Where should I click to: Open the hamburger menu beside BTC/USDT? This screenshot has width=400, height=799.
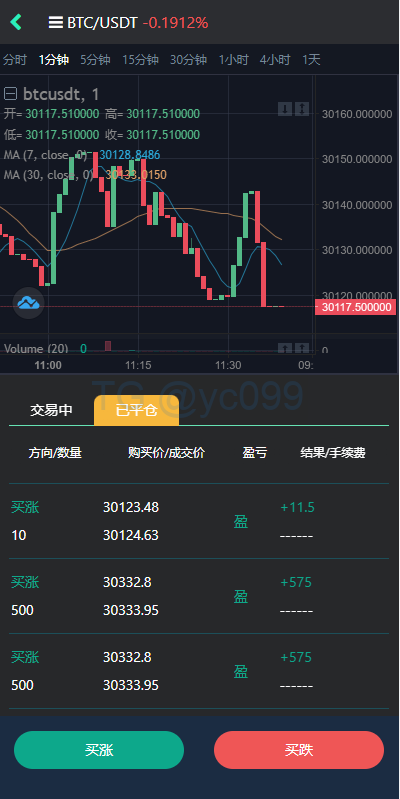point(56,22)
